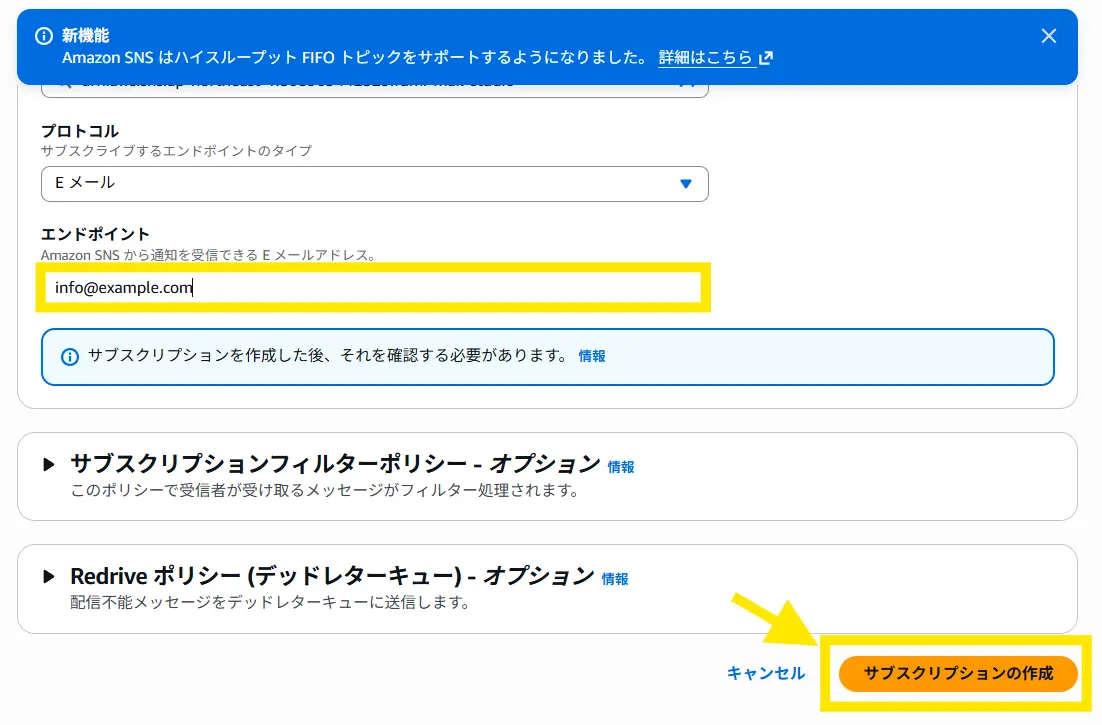Click the info icon in the blue banner
Viewport: 1102px width, 725px height.
pos(44,36)
